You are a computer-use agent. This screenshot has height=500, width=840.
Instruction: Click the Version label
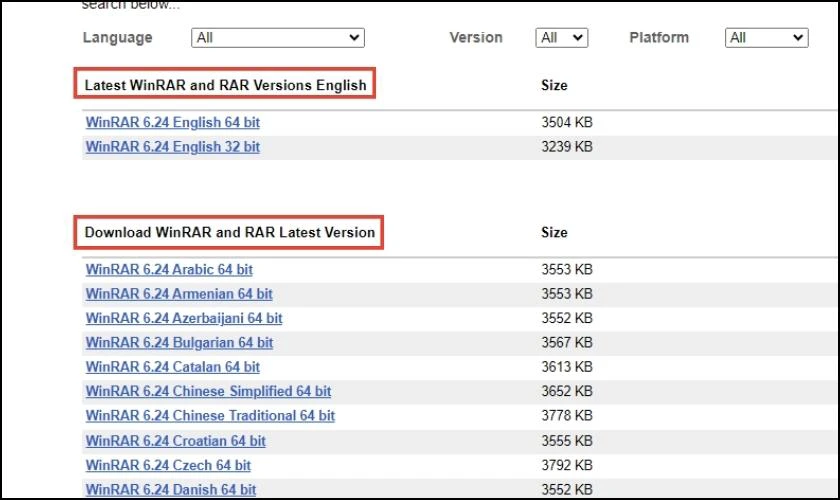click(476, 38)
